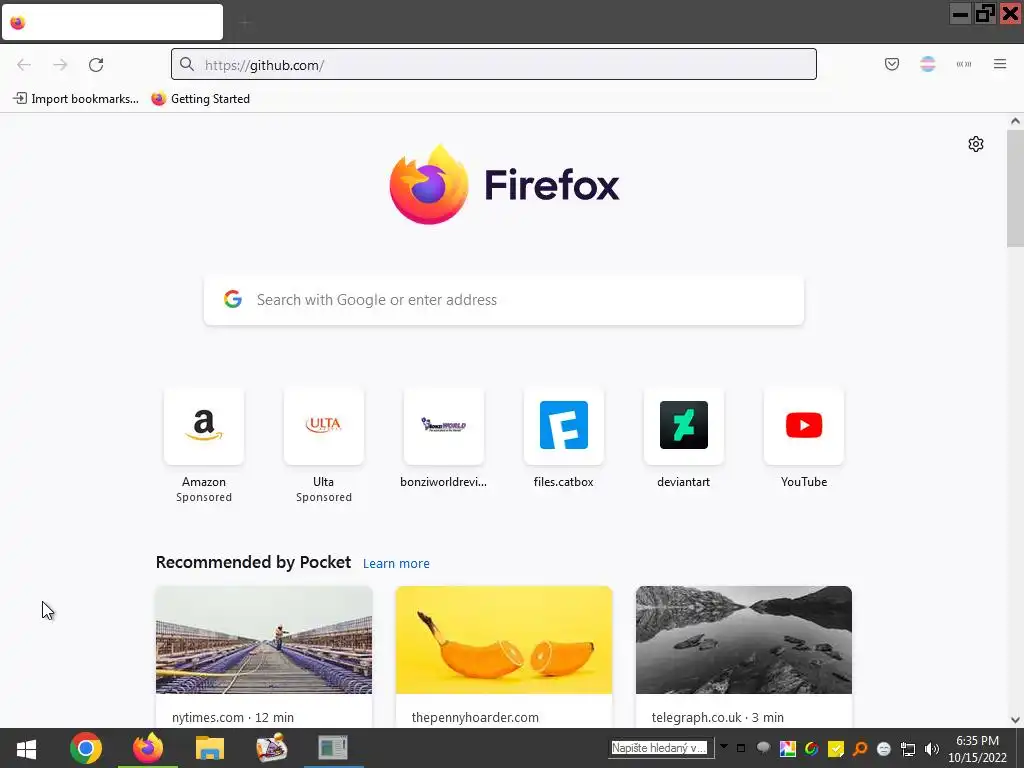Image resolution: width=1024 pixels, height=768 pixels.
Task: Click the browser Back arrow button
Action: click(x=24, y=65)
